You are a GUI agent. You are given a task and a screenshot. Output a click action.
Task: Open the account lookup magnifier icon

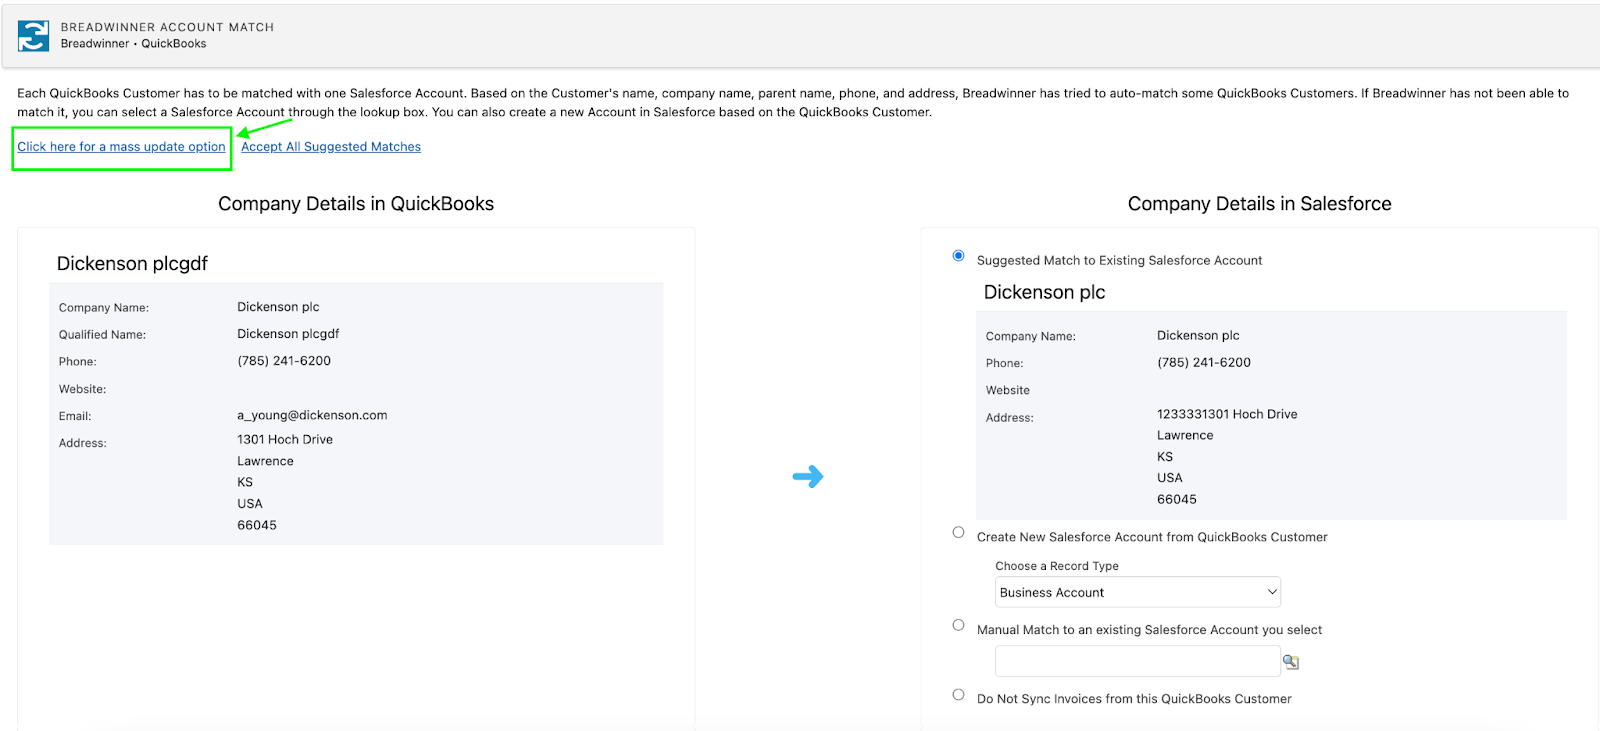(1291, 662)
